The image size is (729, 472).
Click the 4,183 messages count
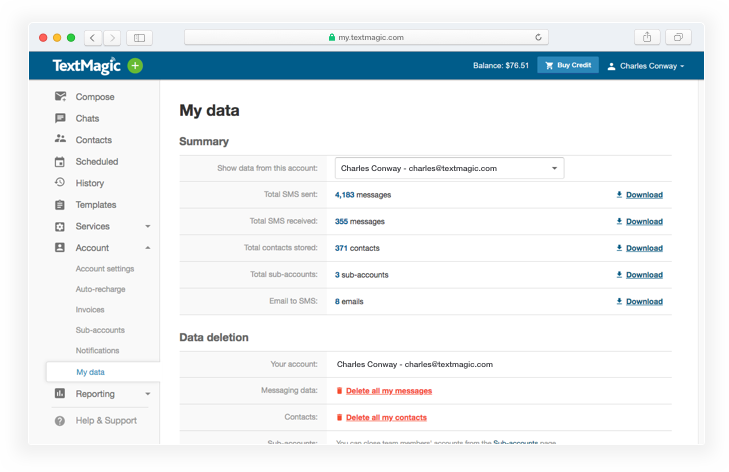click(x=363, y=195)
